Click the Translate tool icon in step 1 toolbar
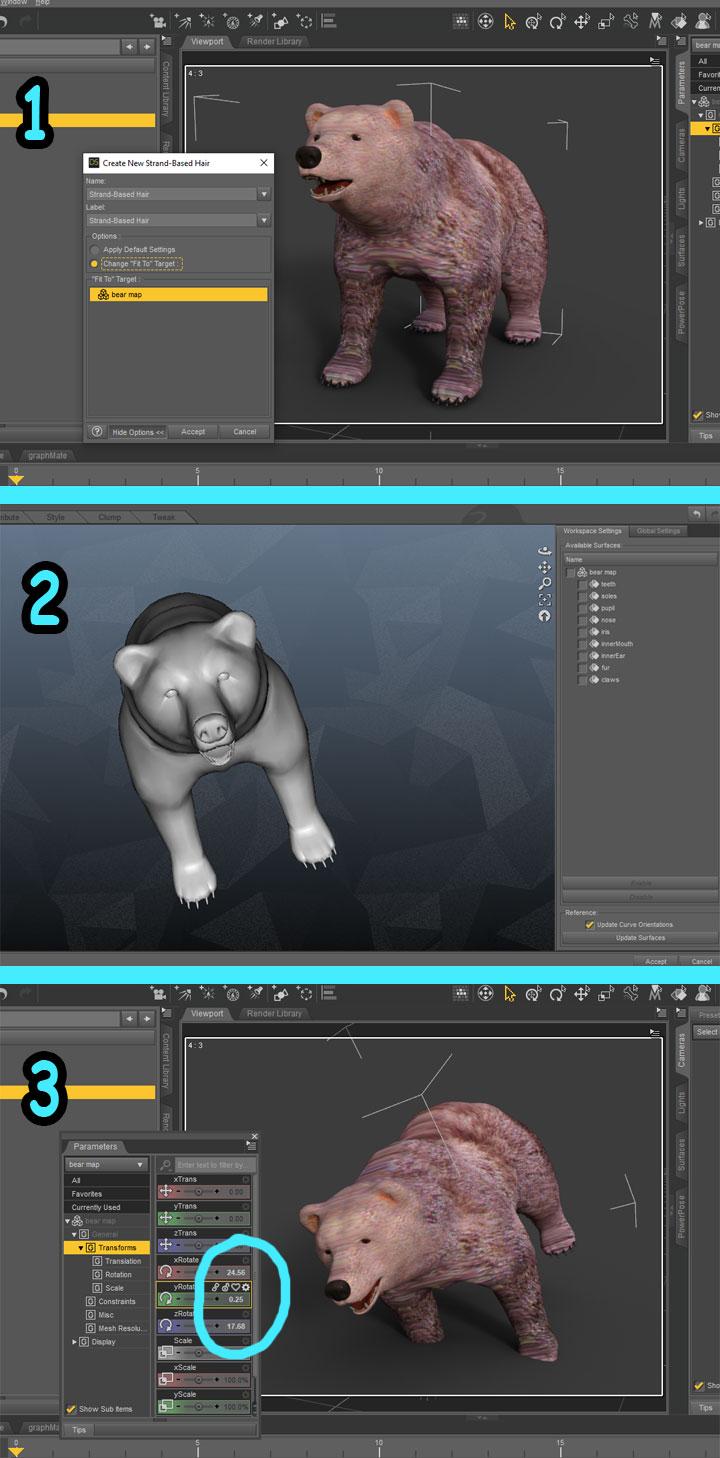The width and height of the screenshot is (720, 1458). (x=582, y=20)
